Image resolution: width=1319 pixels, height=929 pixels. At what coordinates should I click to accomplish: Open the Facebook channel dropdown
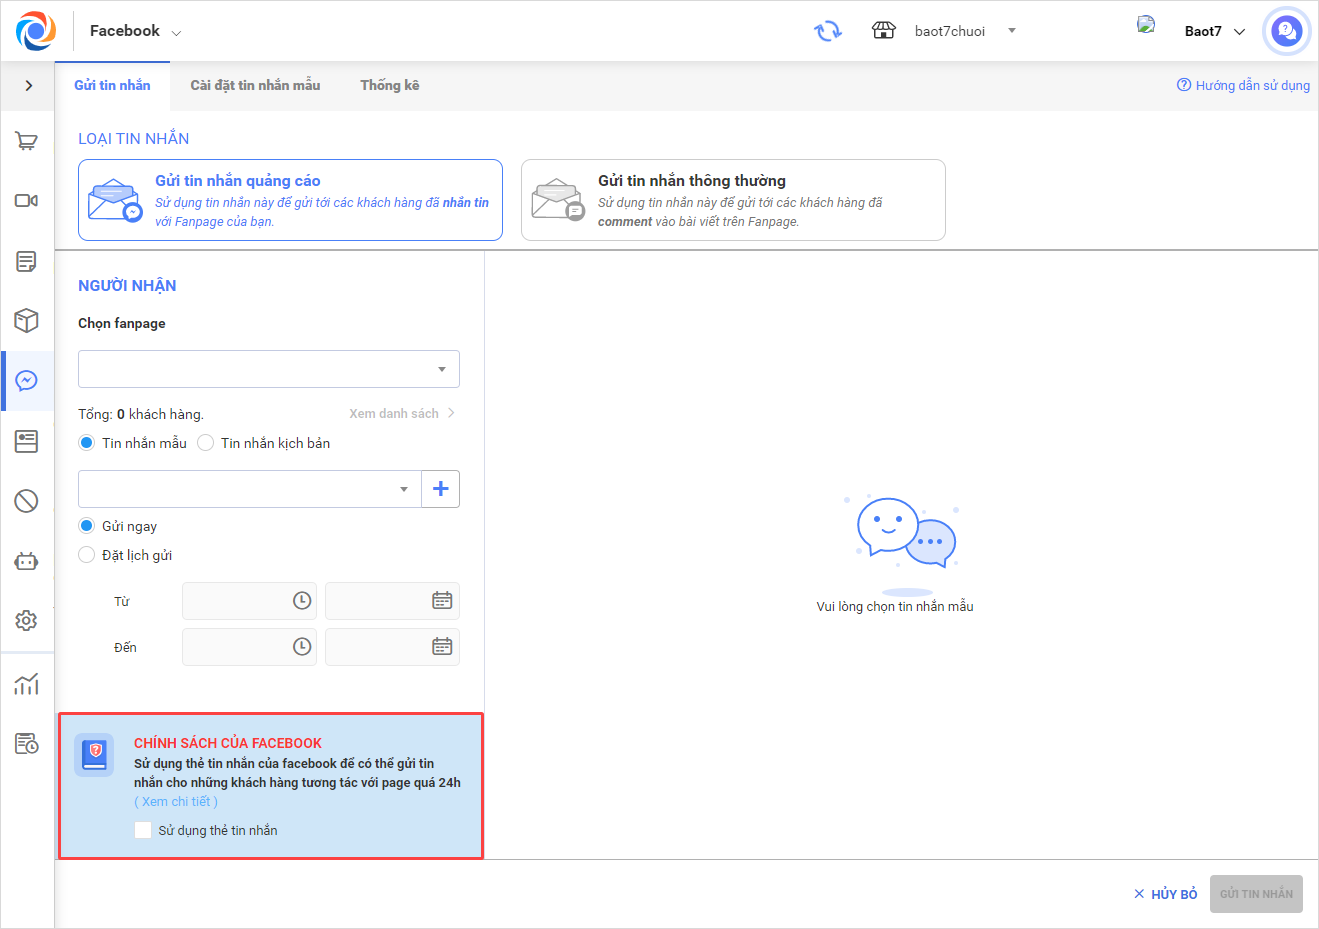point(135,31)
